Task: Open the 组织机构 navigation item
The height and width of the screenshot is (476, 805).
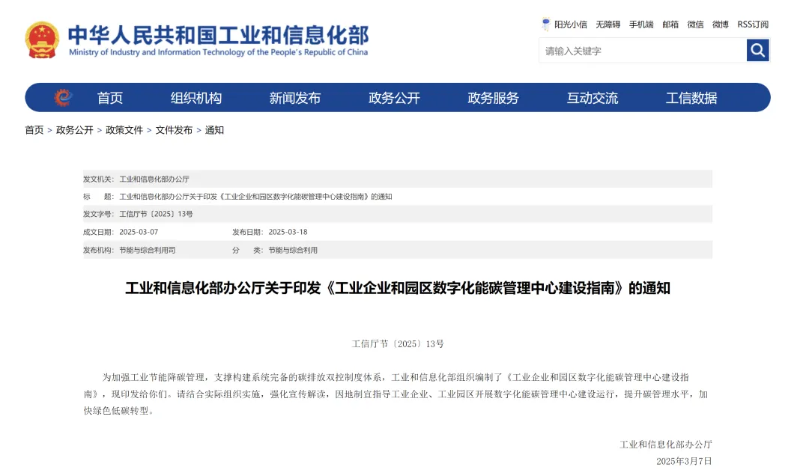Action: point(196,98)
